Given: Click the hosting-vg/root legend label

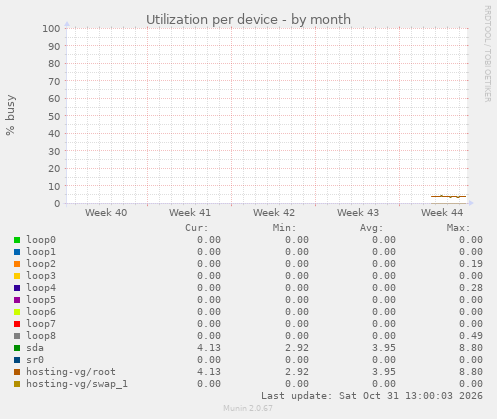Looking at the screenshot, I should [71, 372].
